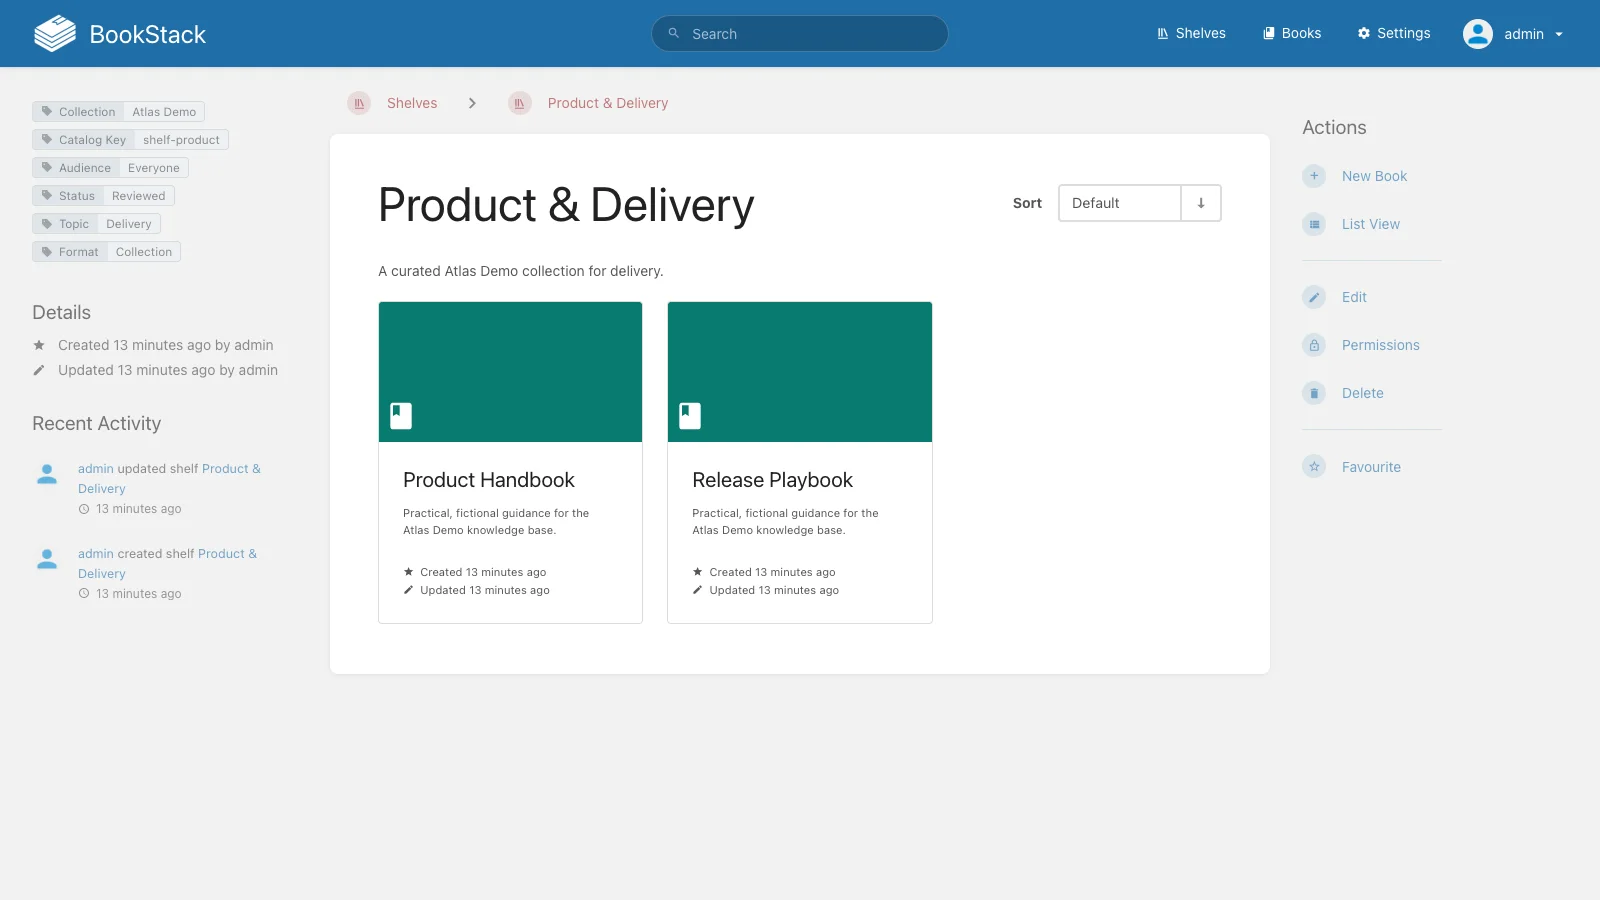Click the search magnifier icon
Viewport: 1600px width, 900px height.
pos(674,33)
